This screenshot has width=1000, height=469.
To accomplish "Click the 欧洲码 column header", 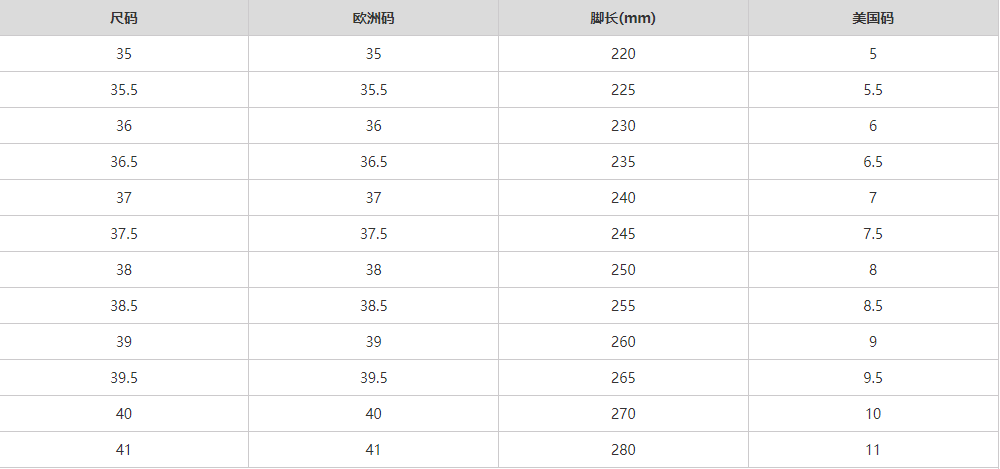I will pos(373,19).
